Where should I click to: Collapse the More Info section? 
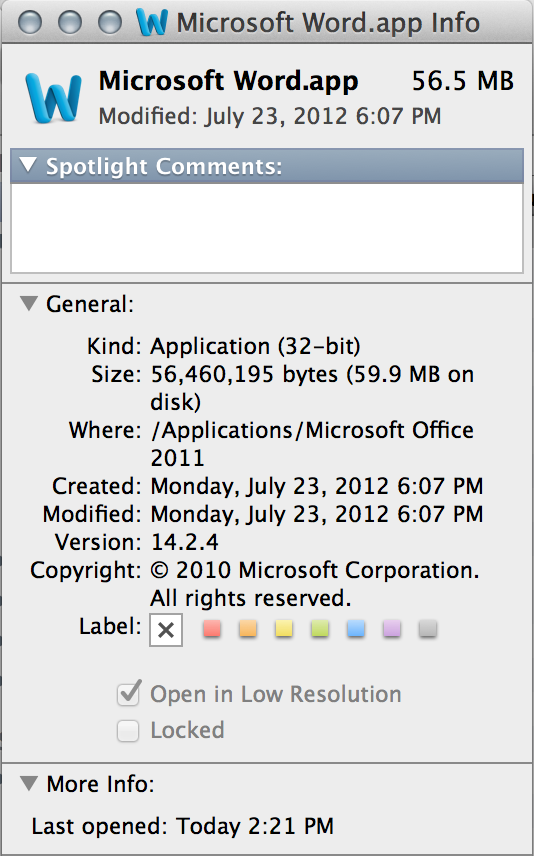point(29,783)
